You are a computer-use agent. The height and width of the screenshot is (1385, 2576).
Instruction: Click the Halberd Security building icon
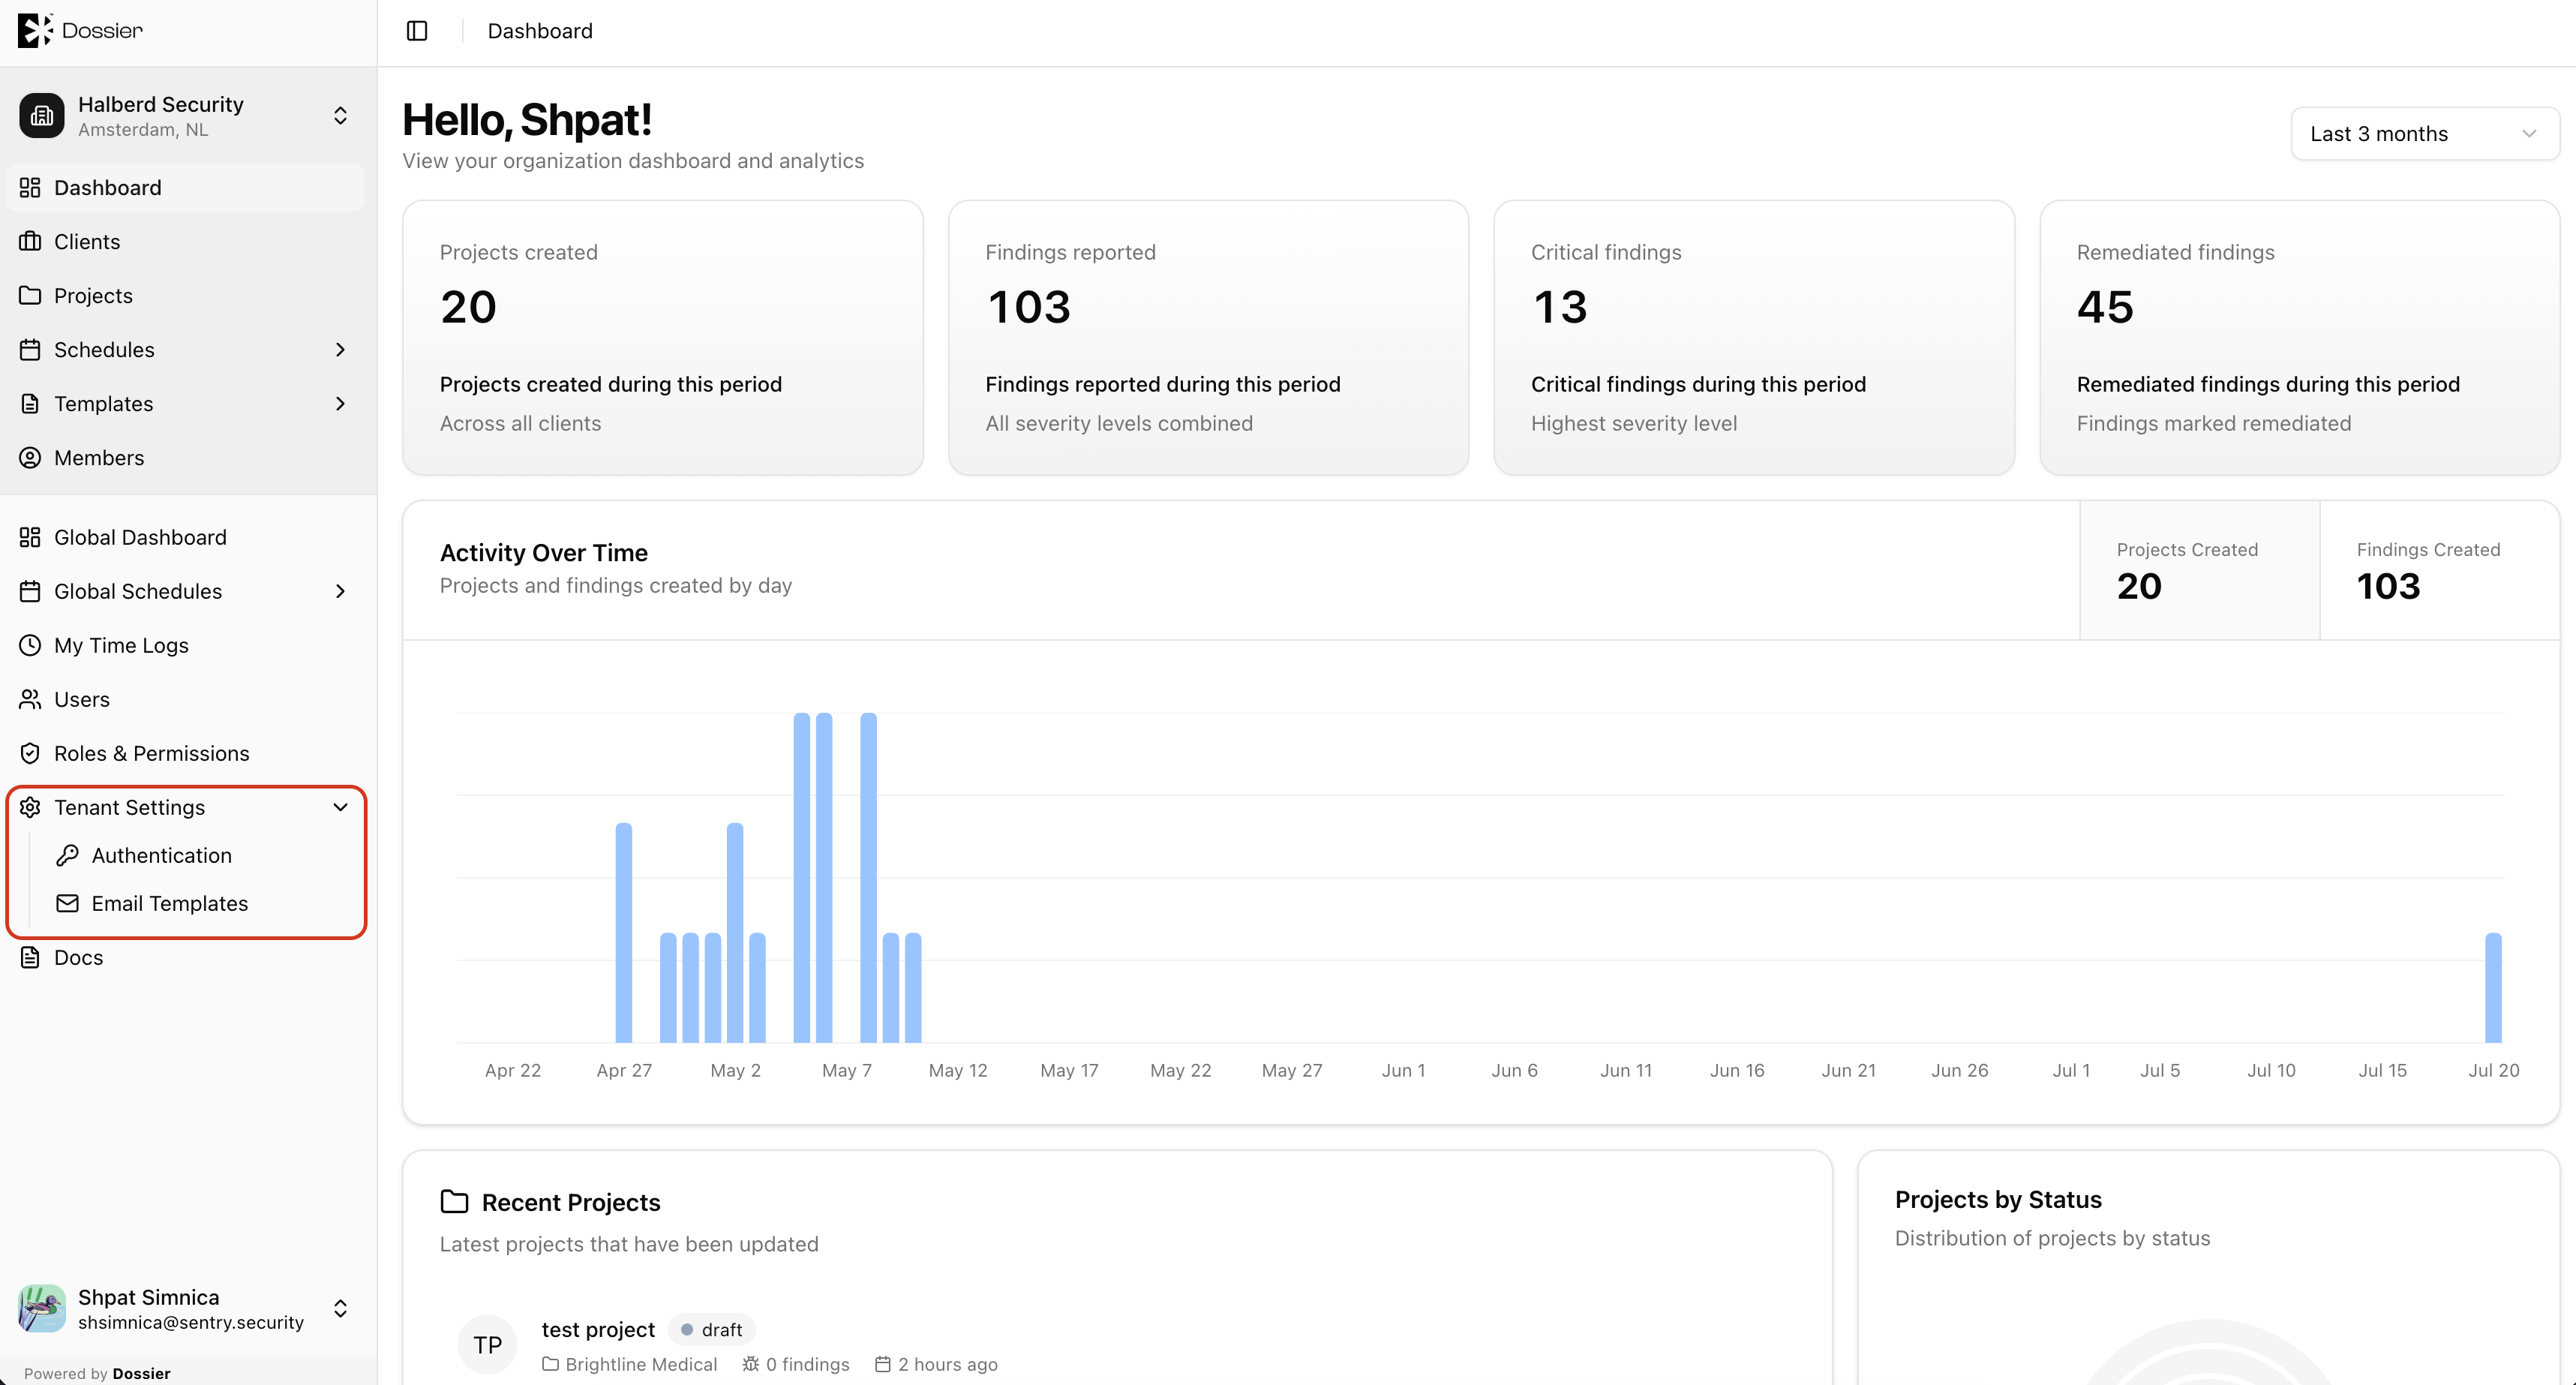(42, 116)
